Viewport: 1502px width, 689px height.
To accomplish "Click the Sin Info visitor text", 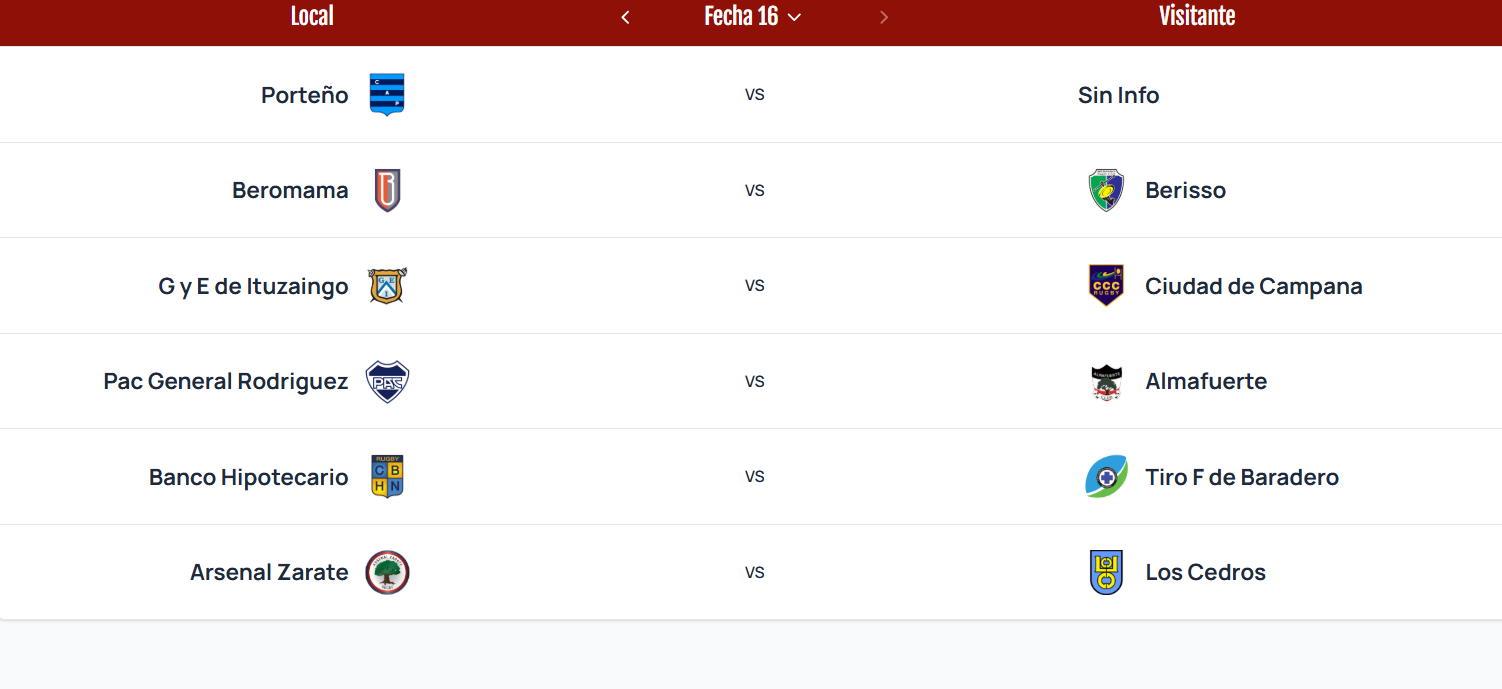I will (x=1118, y=95).
